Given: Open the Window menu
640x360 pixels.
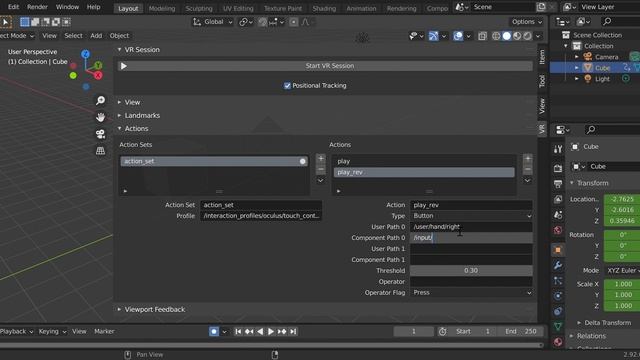Looking at the screenshot, I should click(67, 7).
